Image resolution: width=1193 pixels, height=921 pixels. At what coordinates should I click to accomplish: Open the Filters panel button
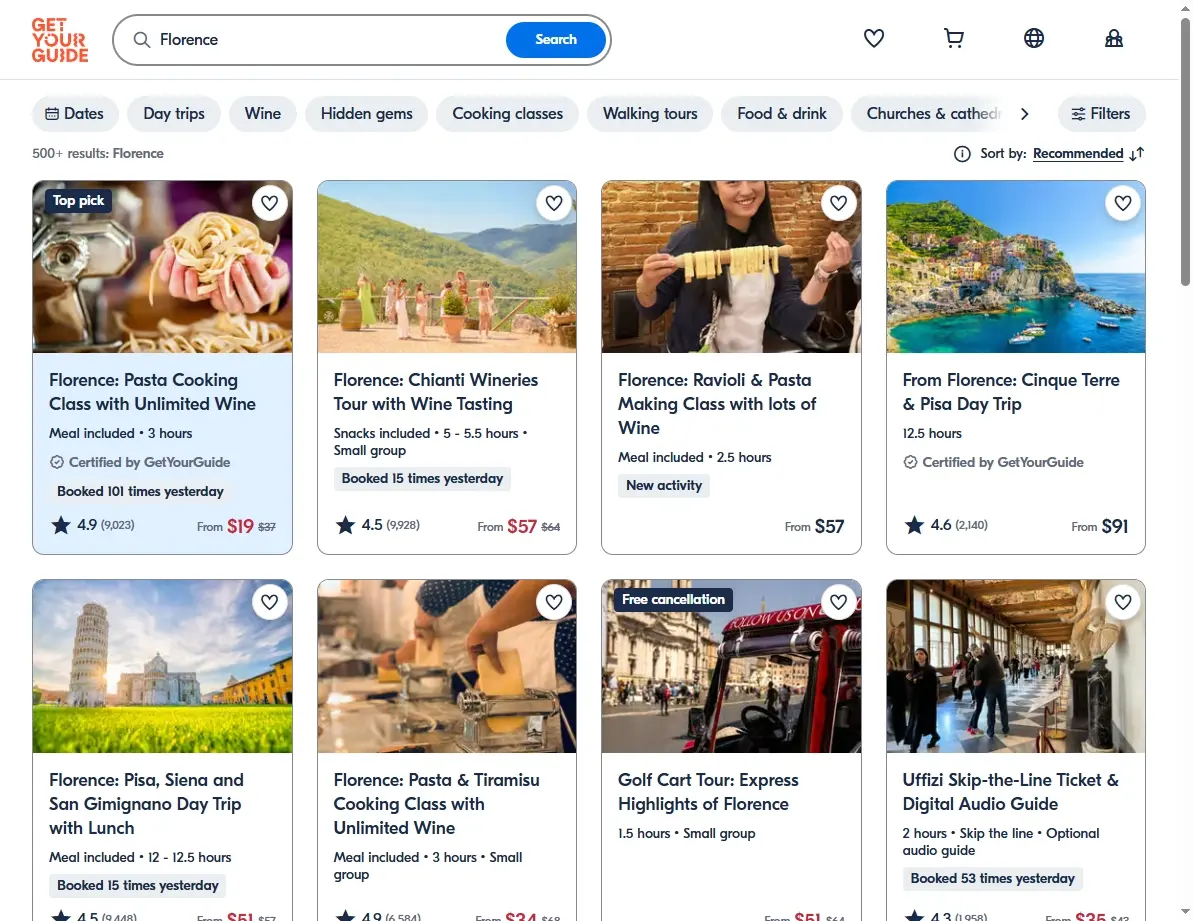pos(1101,114)
